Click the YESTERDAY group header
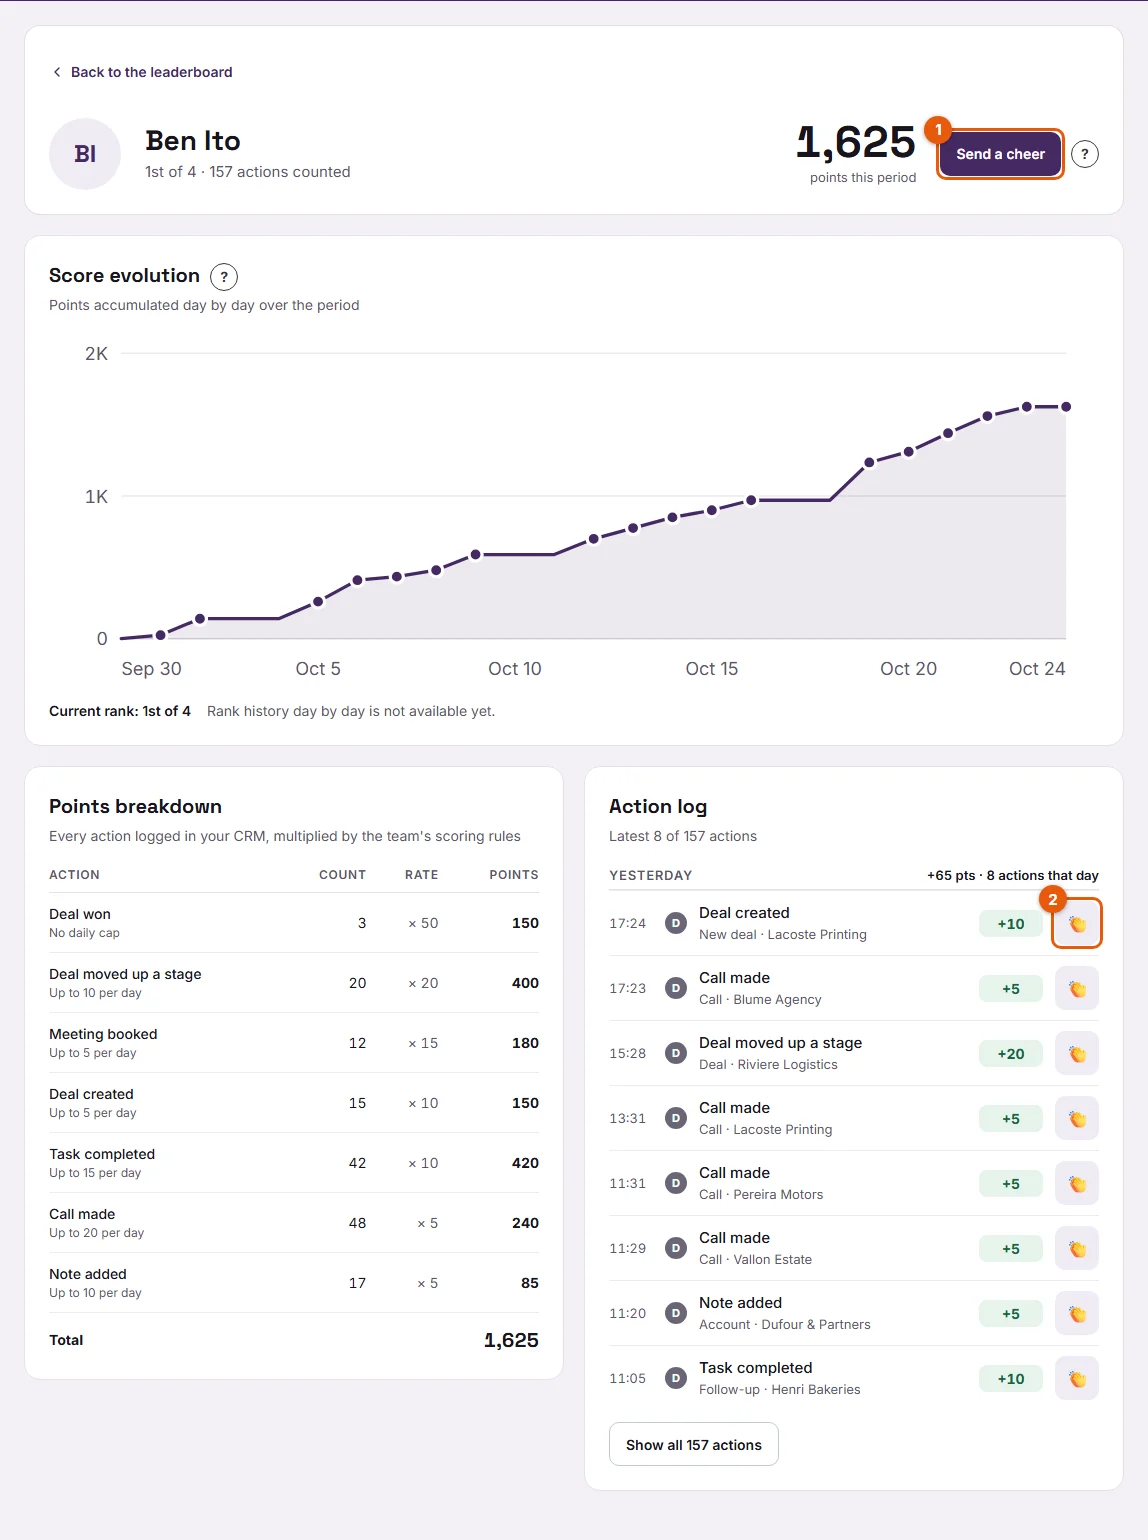This screenshot has width=1148, height=1540. click(650, 875)
